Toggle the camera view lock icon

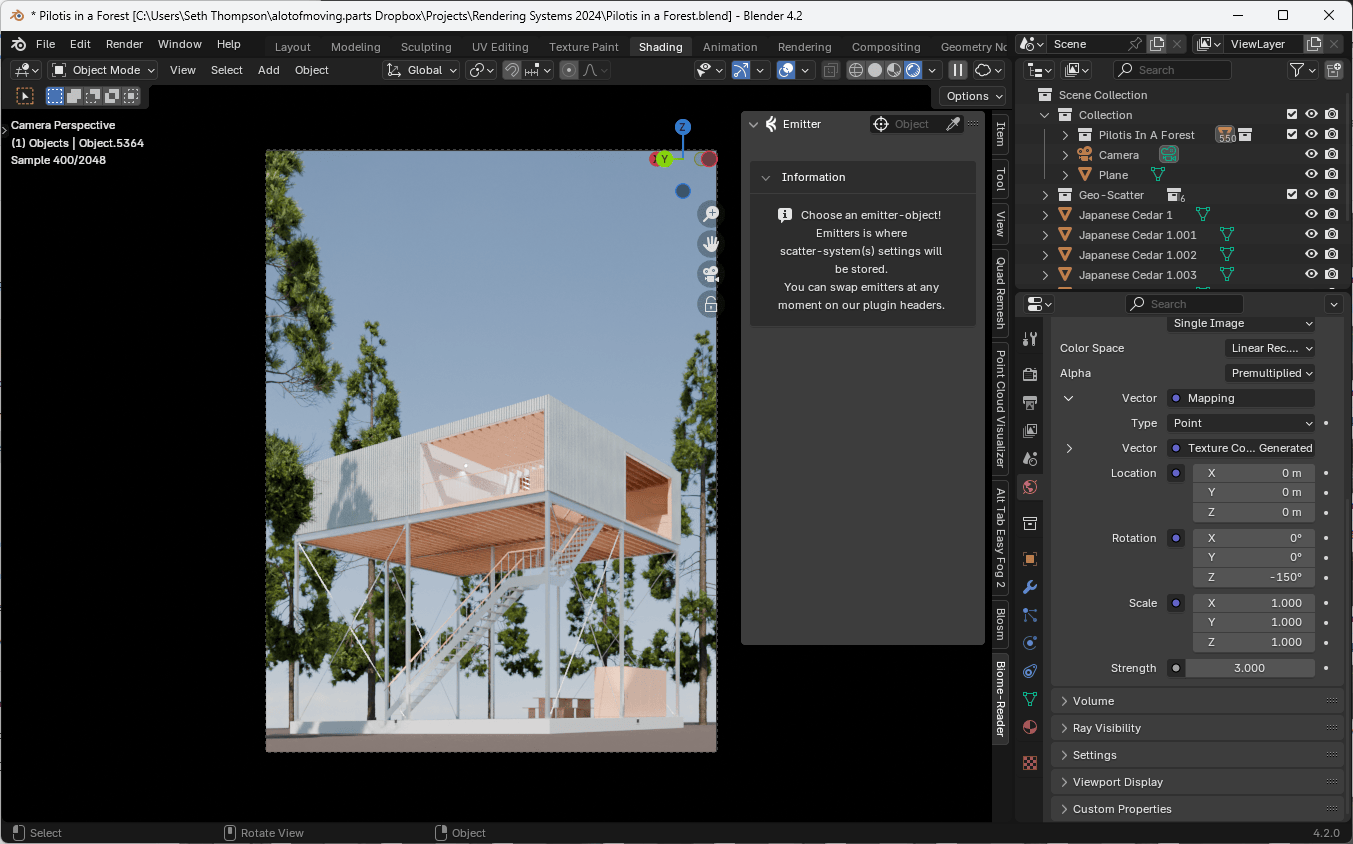click(x=710, y=305)
